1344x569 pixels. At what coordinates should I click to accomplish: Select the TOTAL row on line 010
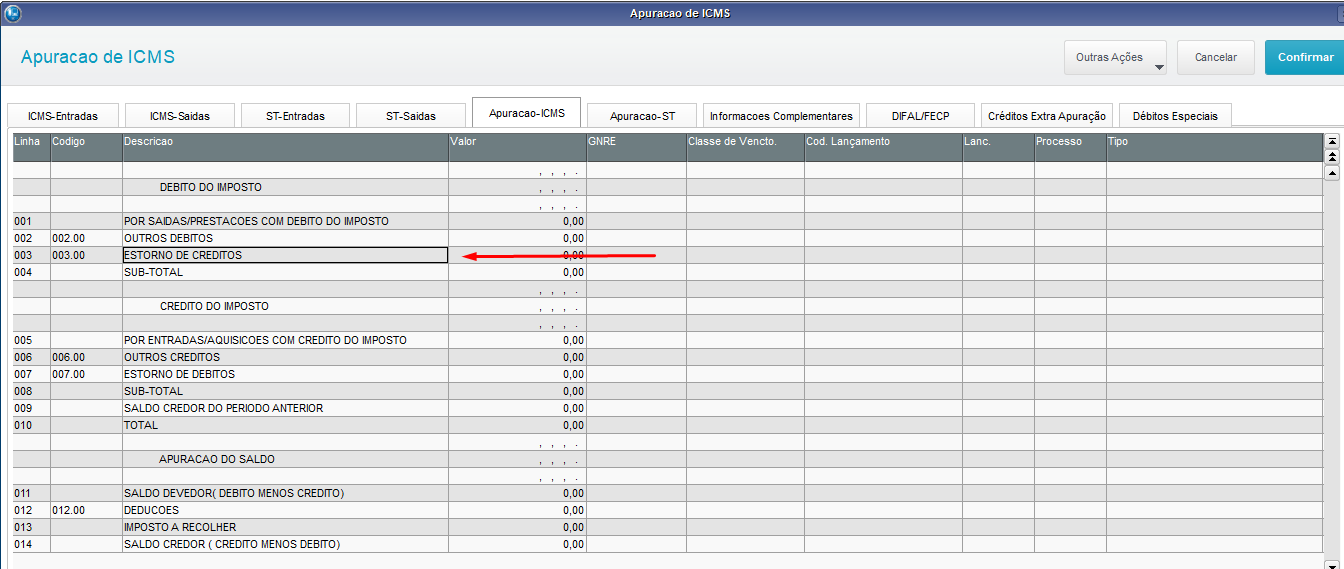tap(667, 425)
